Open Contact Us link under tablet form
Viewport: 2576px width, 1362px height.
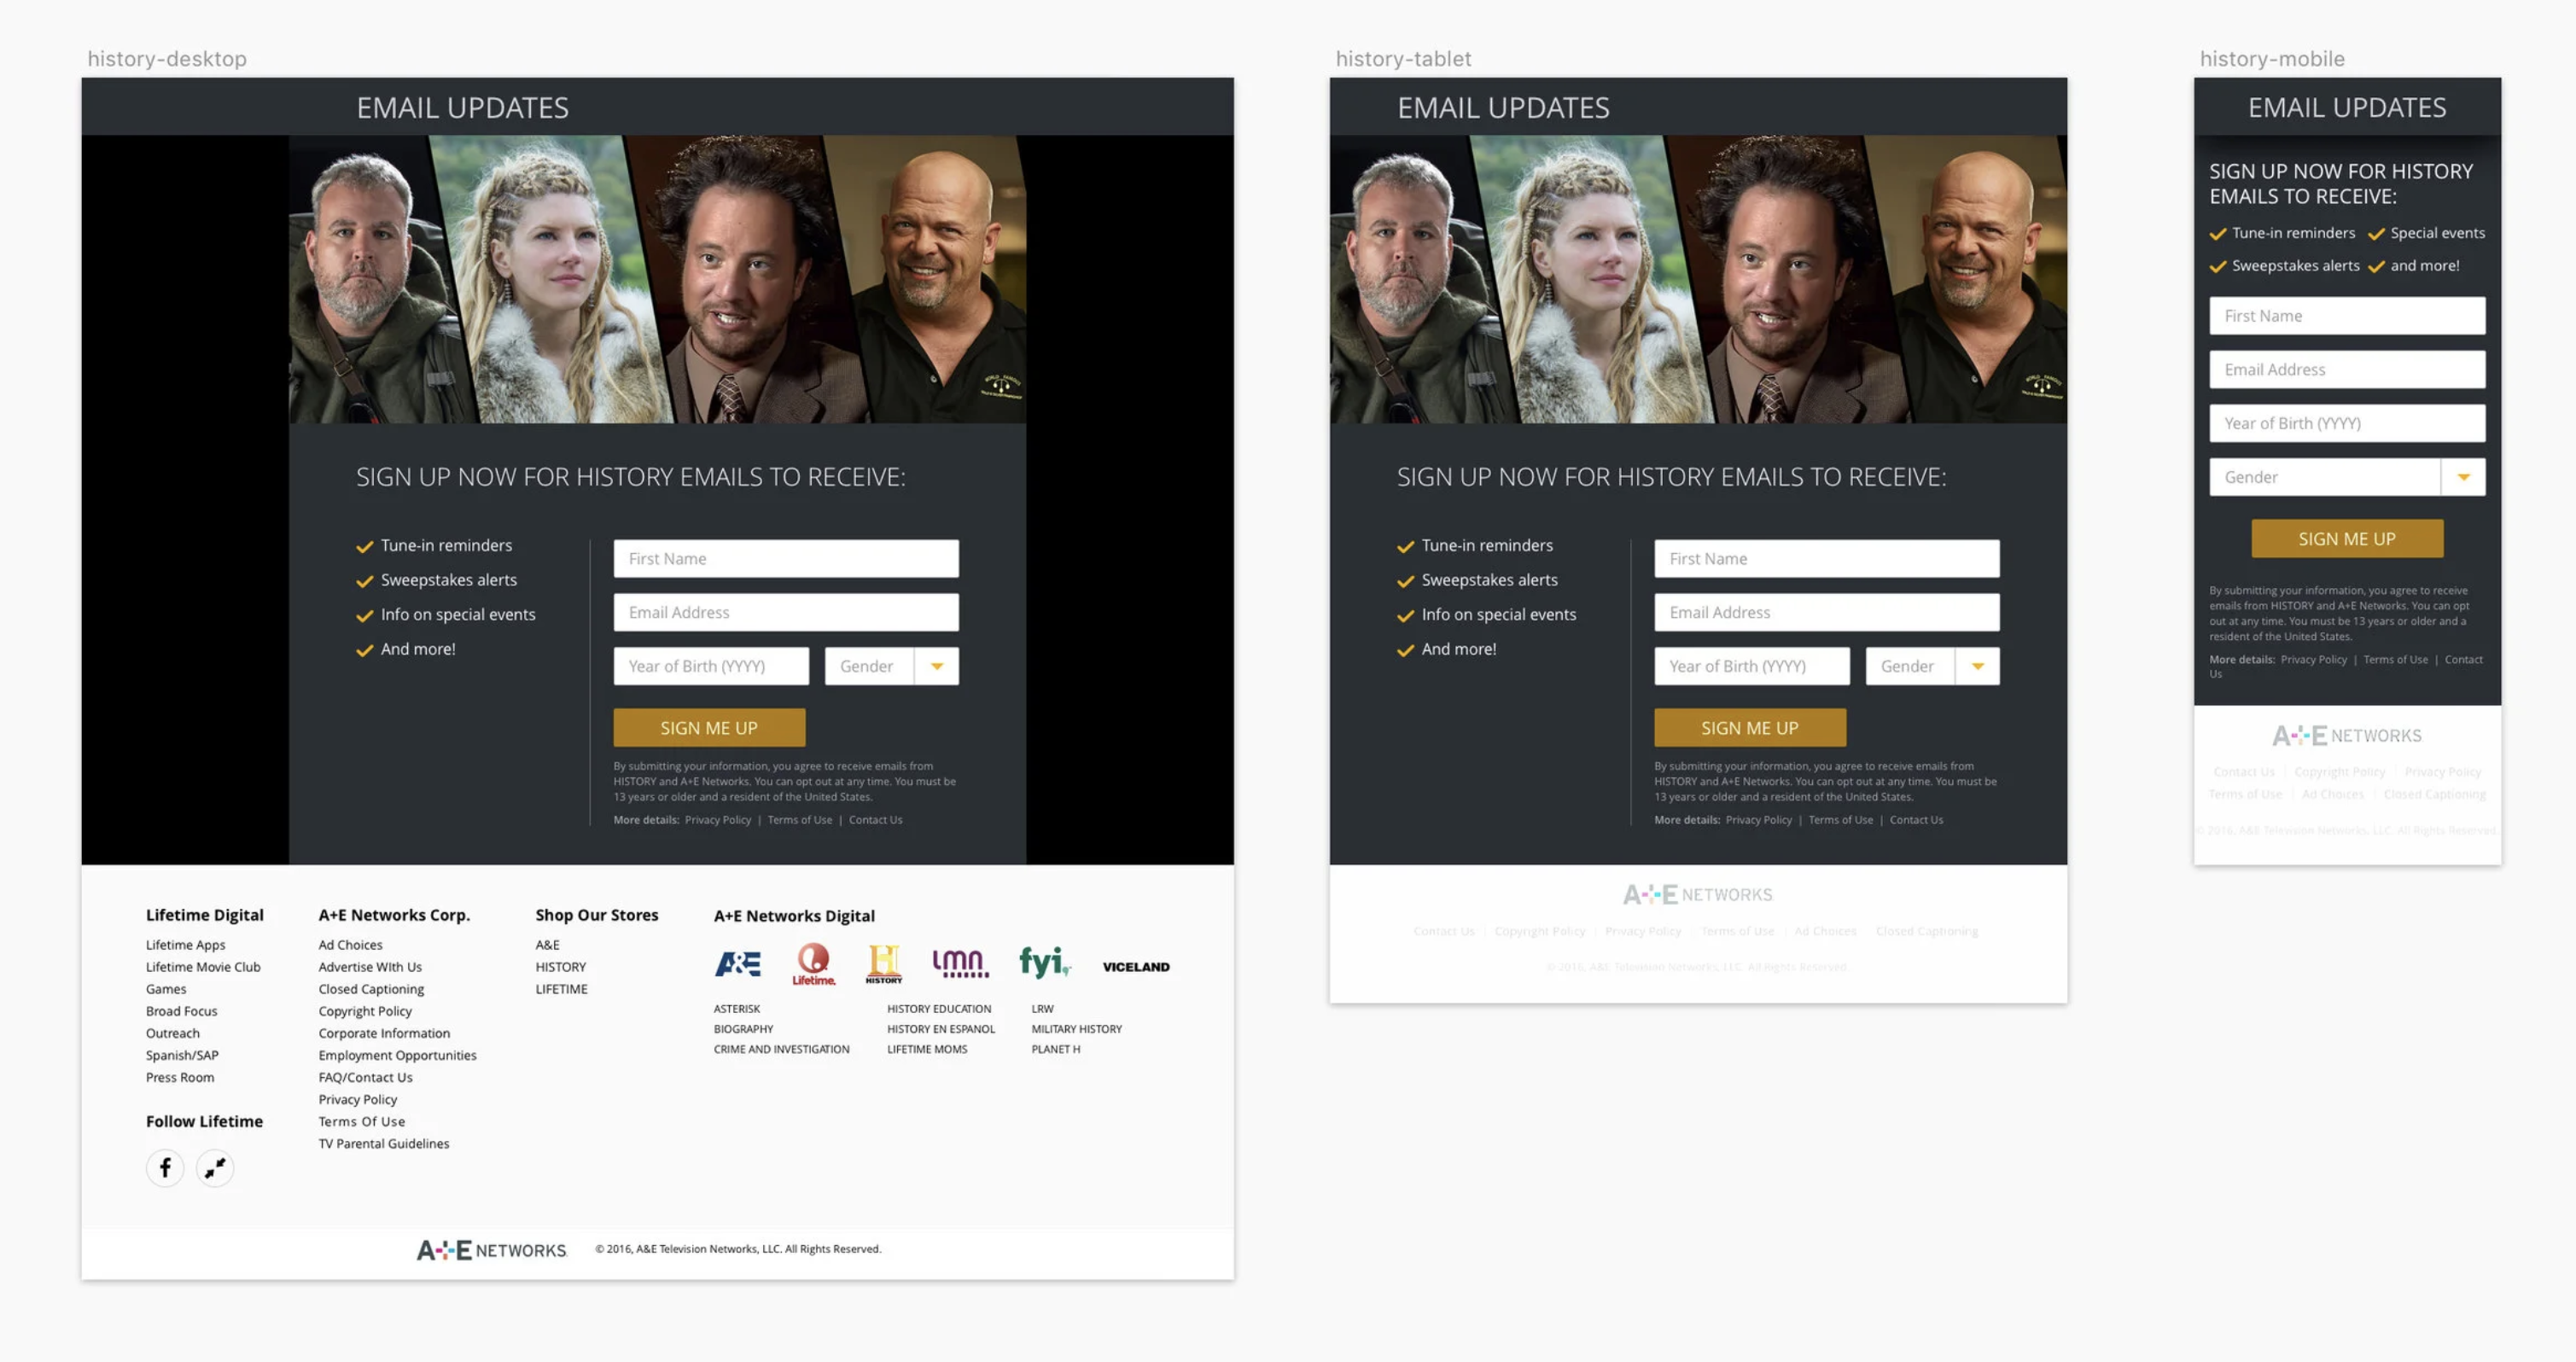(x=1917, y=820)
